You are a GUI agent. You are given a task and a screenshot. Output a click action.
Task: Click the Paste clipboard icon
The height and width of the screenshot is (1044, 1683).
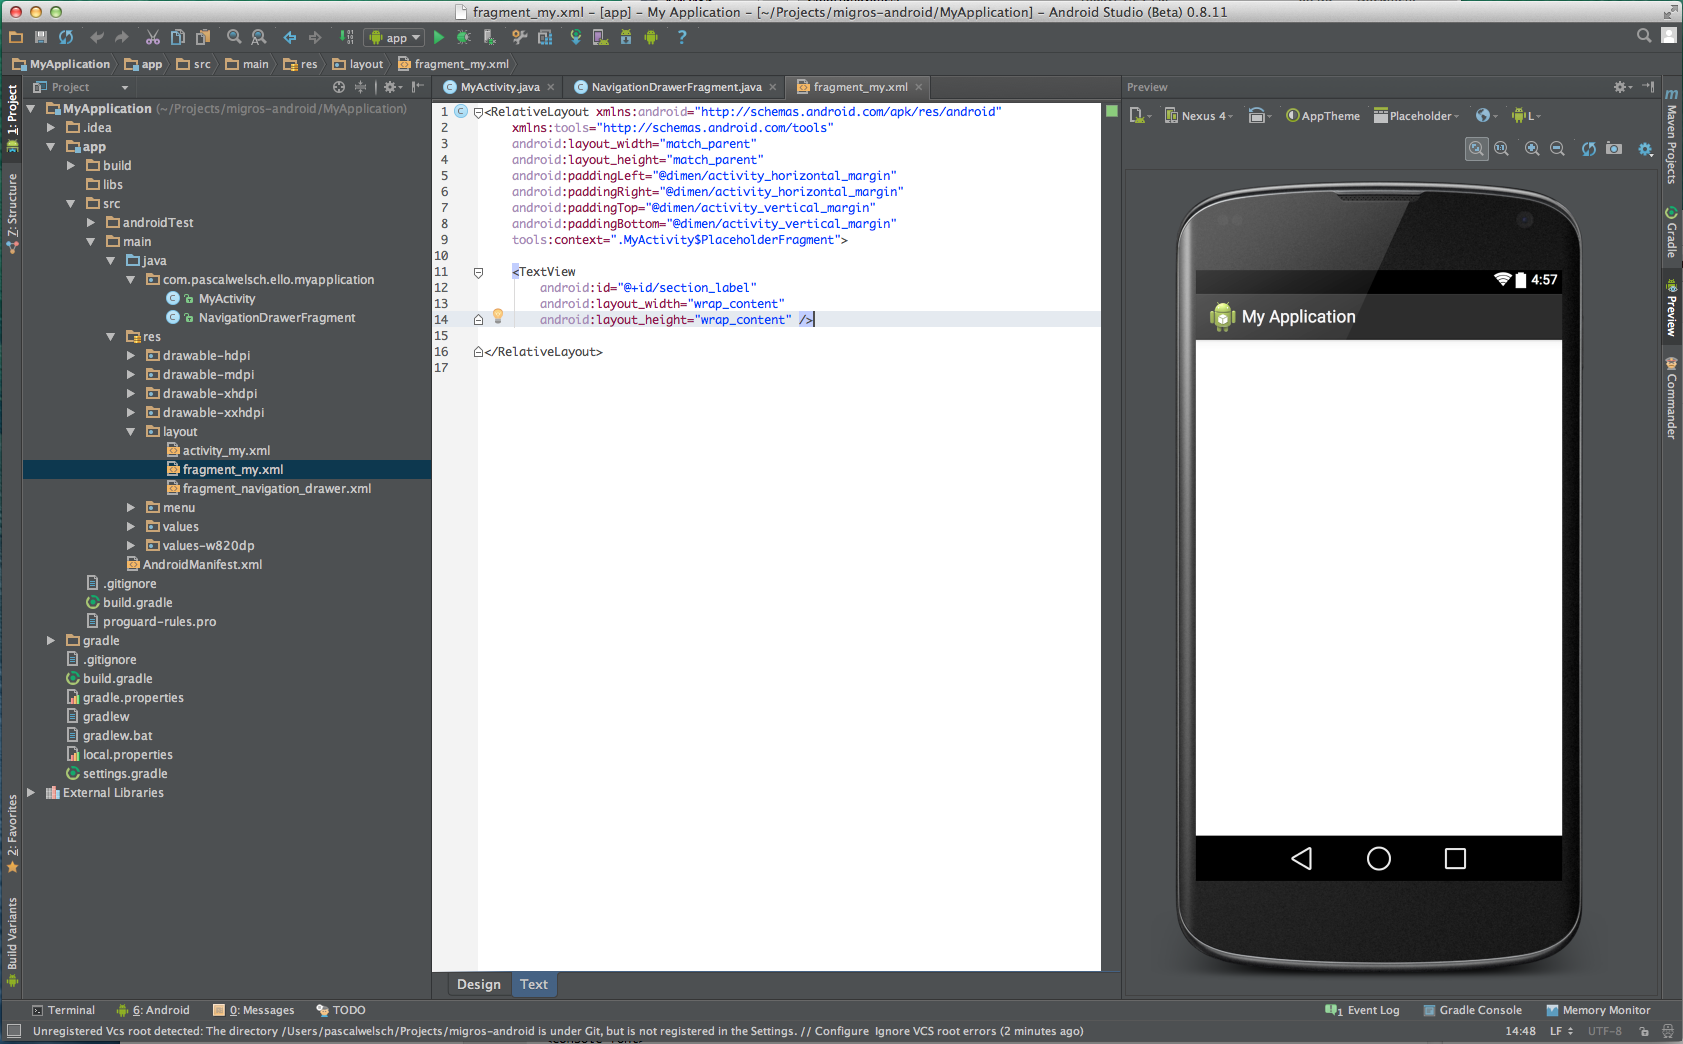(203, 37)
